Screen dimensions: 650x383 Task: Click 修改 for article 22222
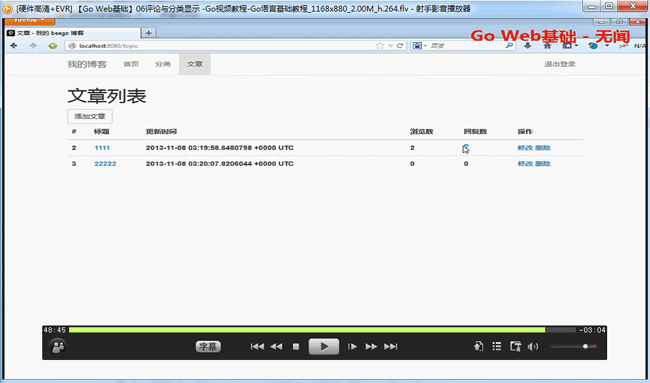(525, 163)
